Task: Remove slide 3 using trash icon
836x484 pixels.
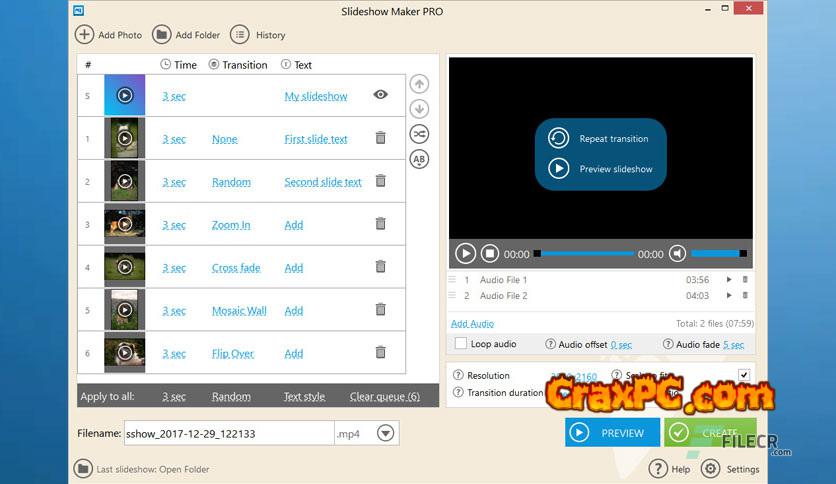Action: [381, 223]
